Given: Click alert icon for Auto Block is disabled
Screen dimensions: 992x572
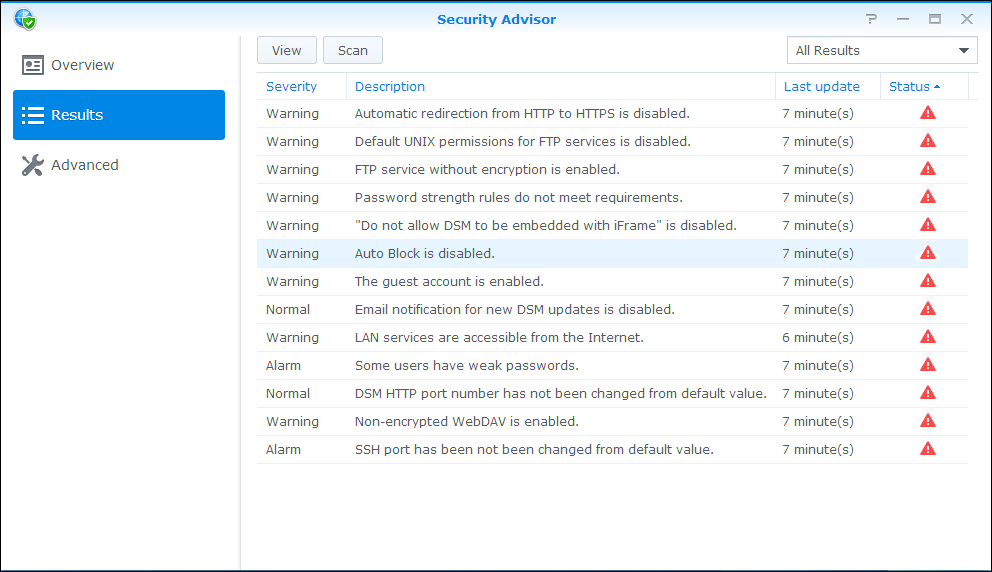Looking at the screenshot, I should point(927,253).
